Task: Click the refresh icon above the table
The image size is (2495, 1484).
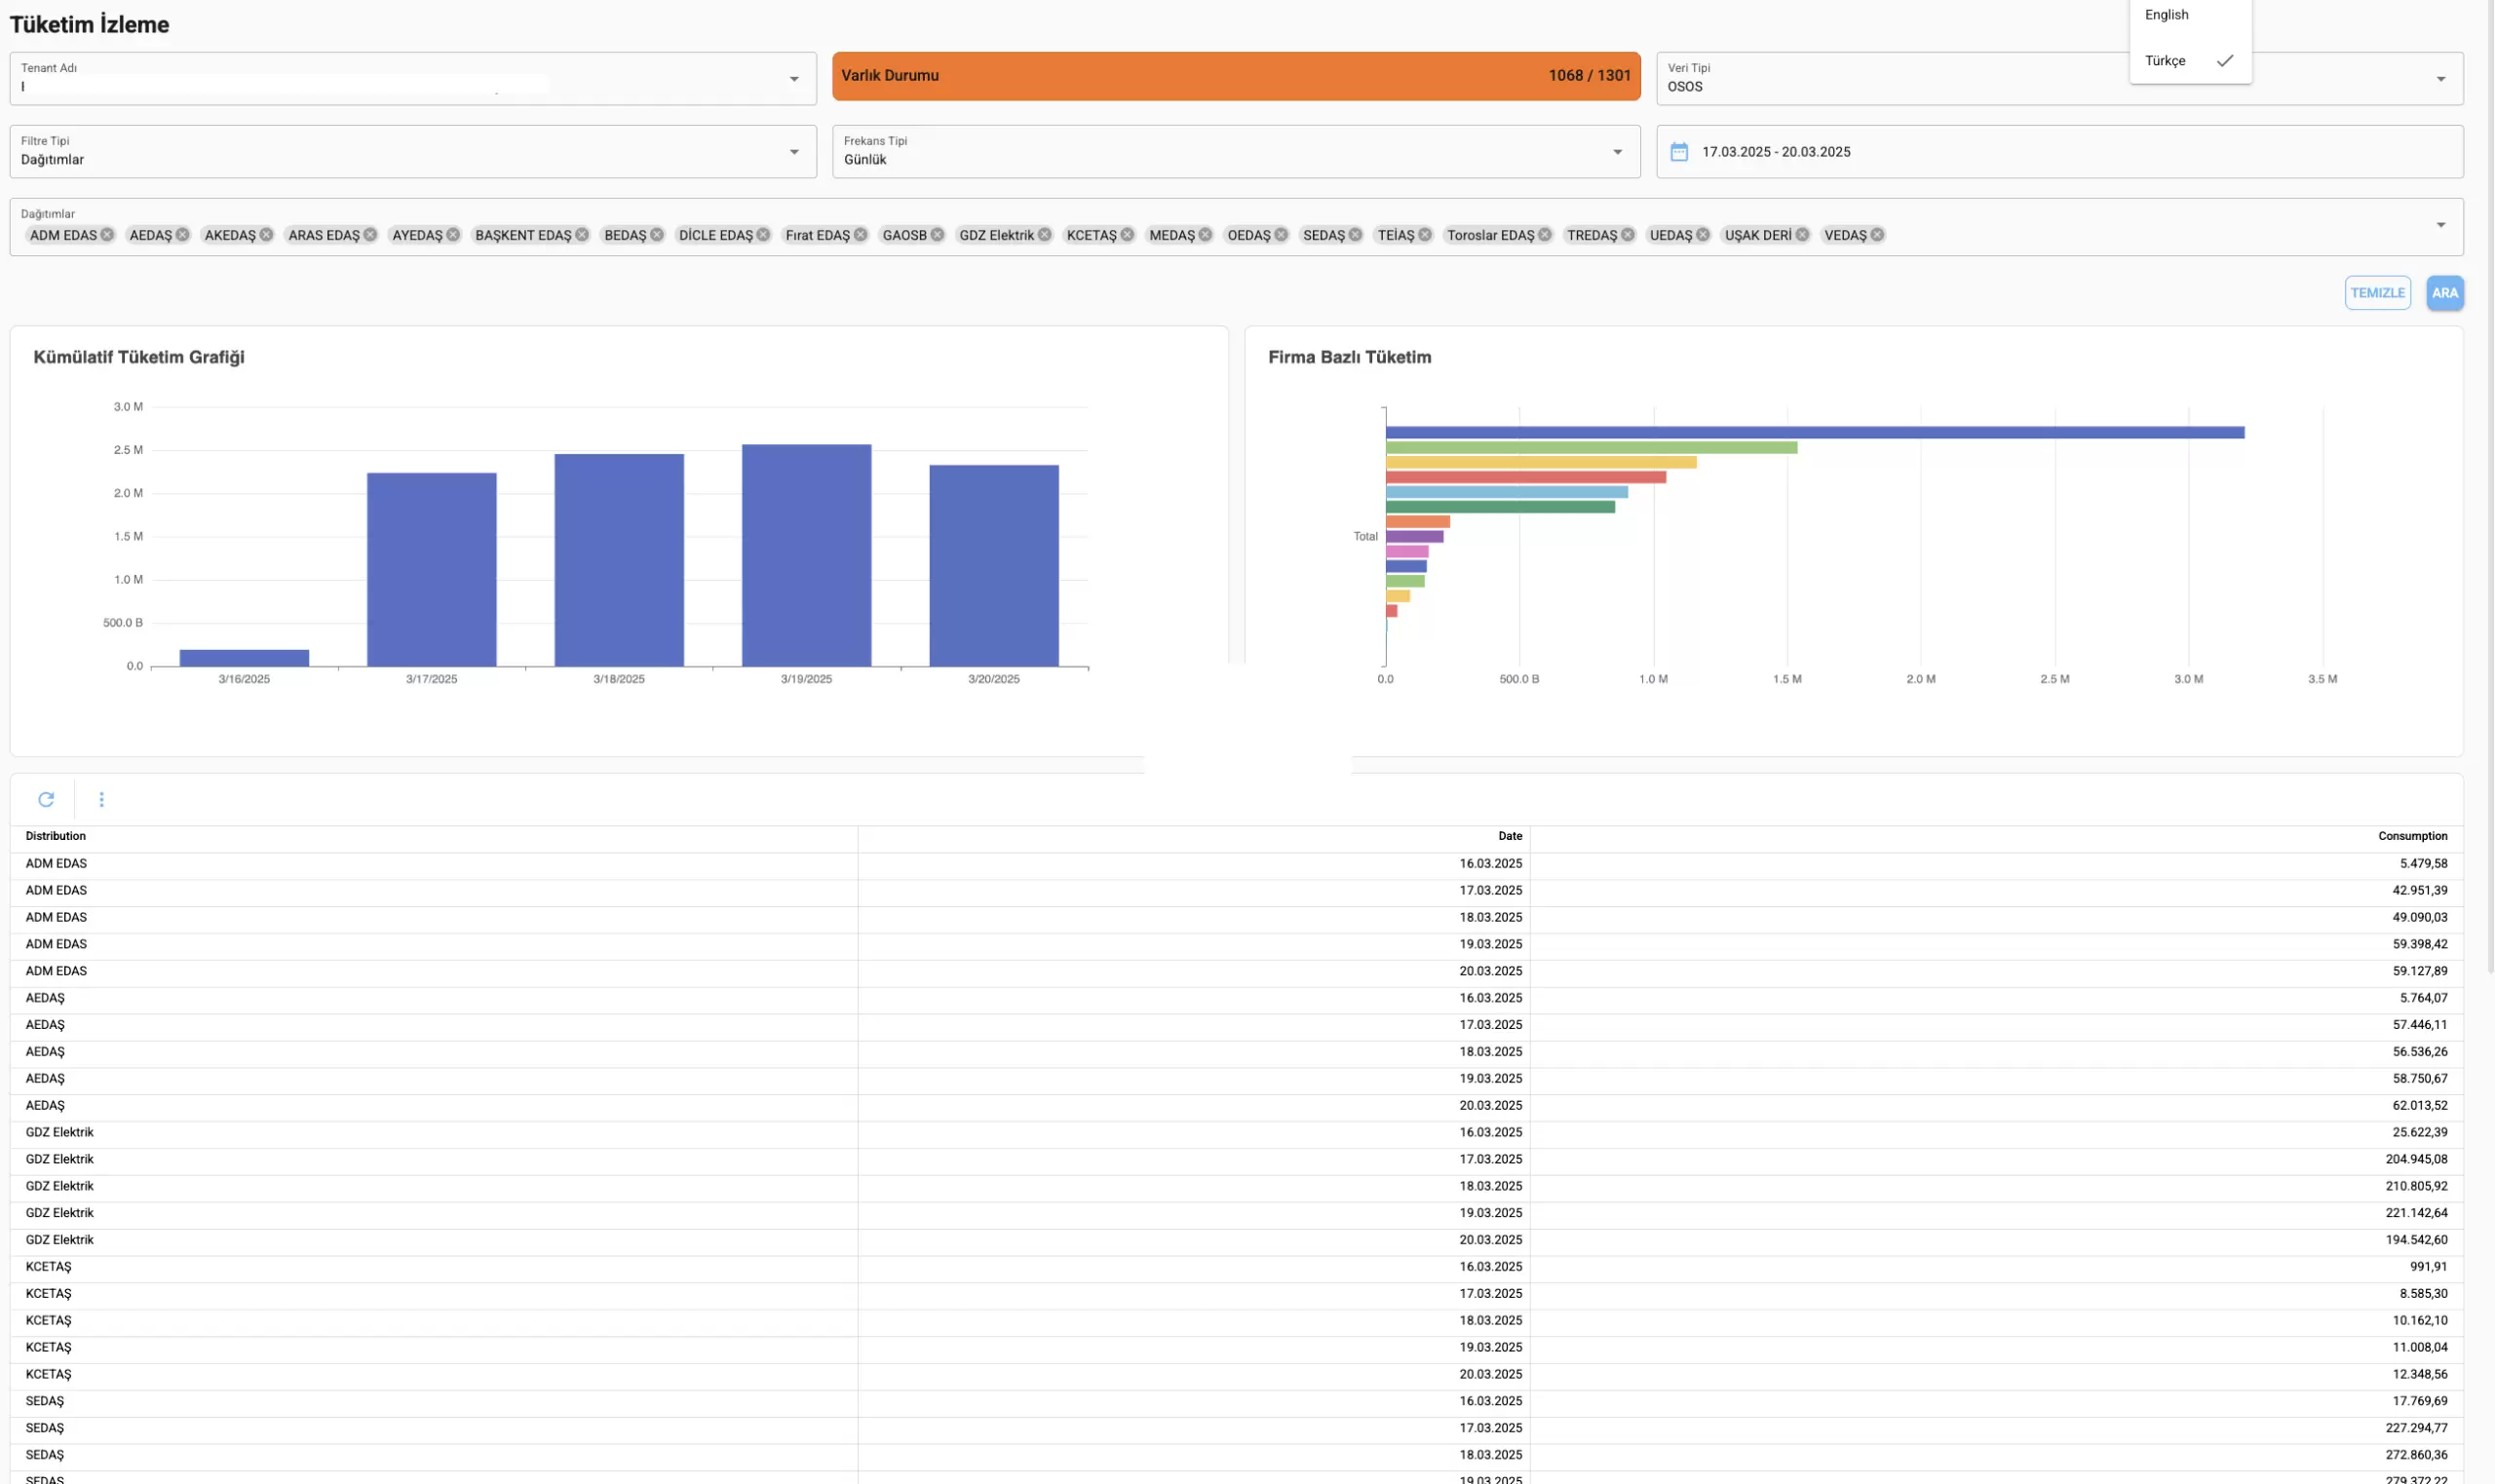Action: 46,799
